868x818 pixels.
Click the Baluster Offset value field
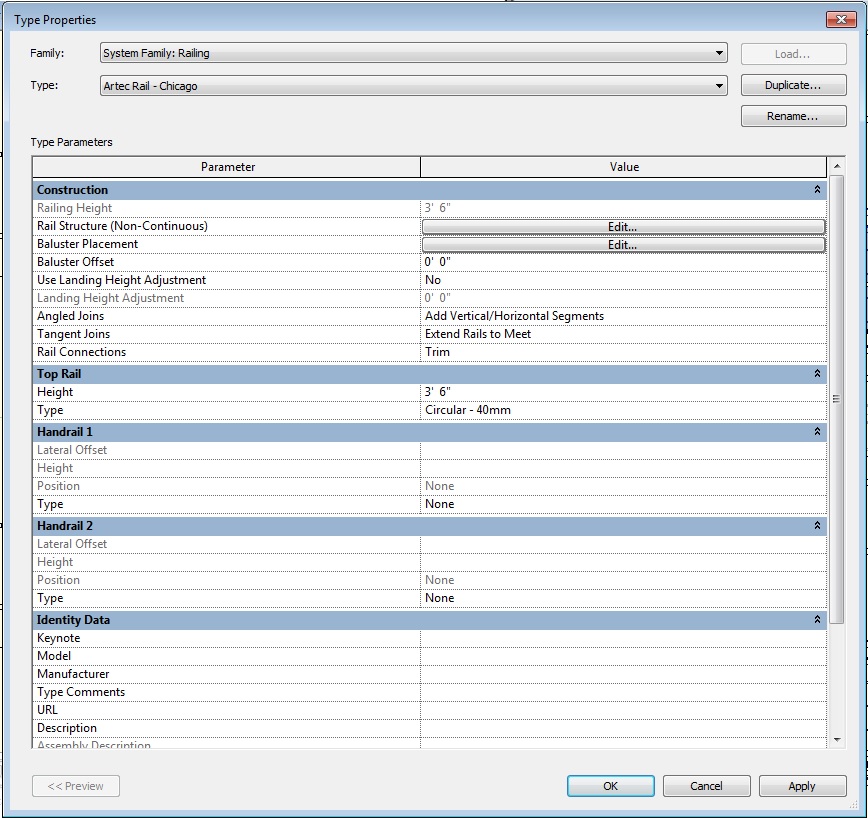click(x=623, y=262)
